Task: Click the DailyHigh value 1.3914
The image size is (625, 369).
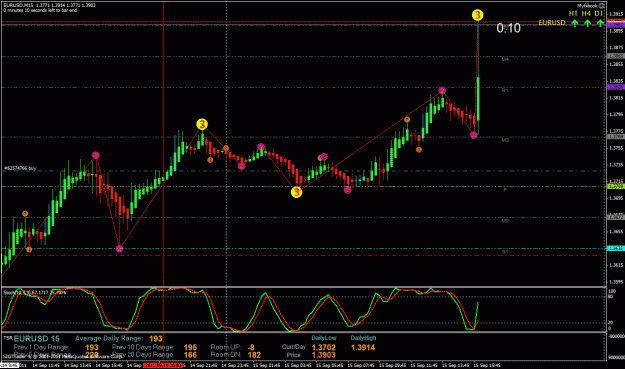Action: tap(363, 347)
